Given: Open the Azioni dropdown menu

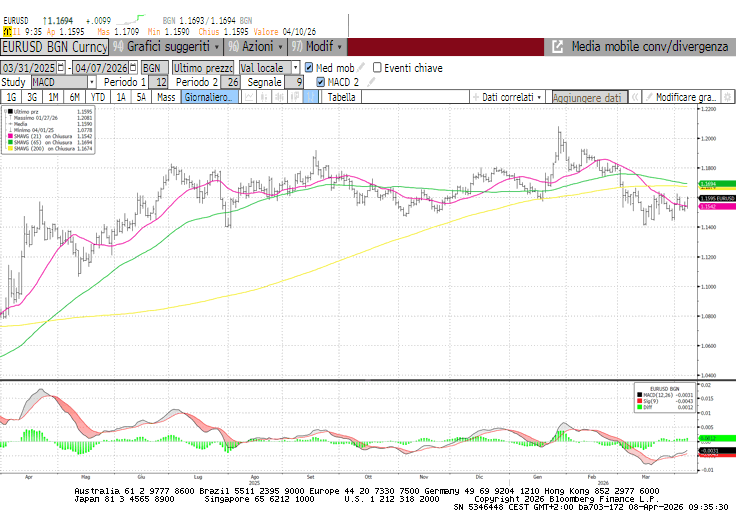Looking at the screenshot, I should (256, 46).
